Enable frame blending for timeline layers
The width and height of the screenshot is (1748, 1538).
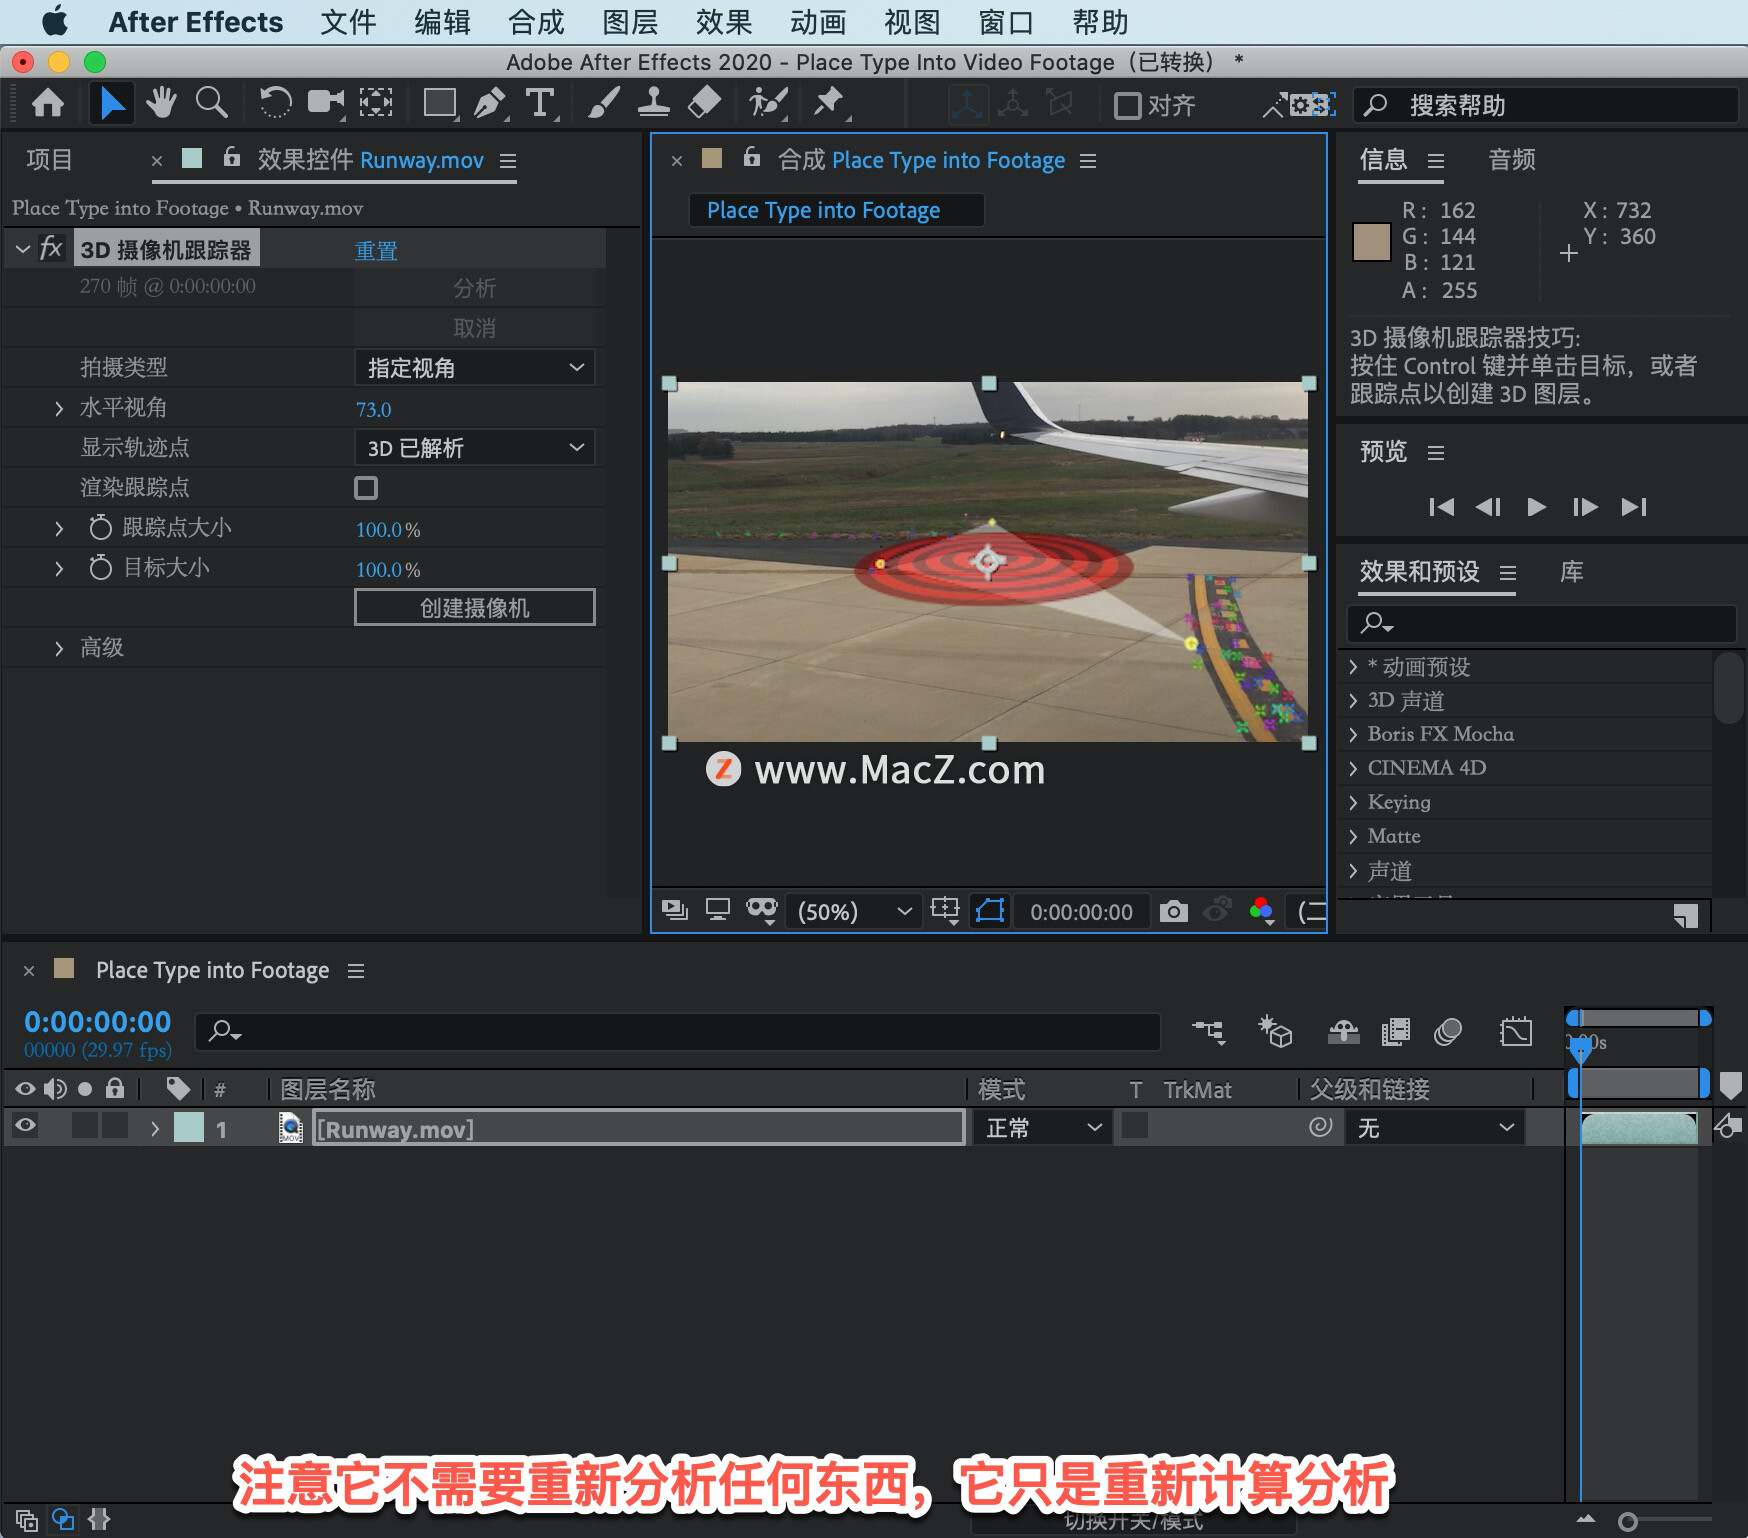(1396, 1032)
